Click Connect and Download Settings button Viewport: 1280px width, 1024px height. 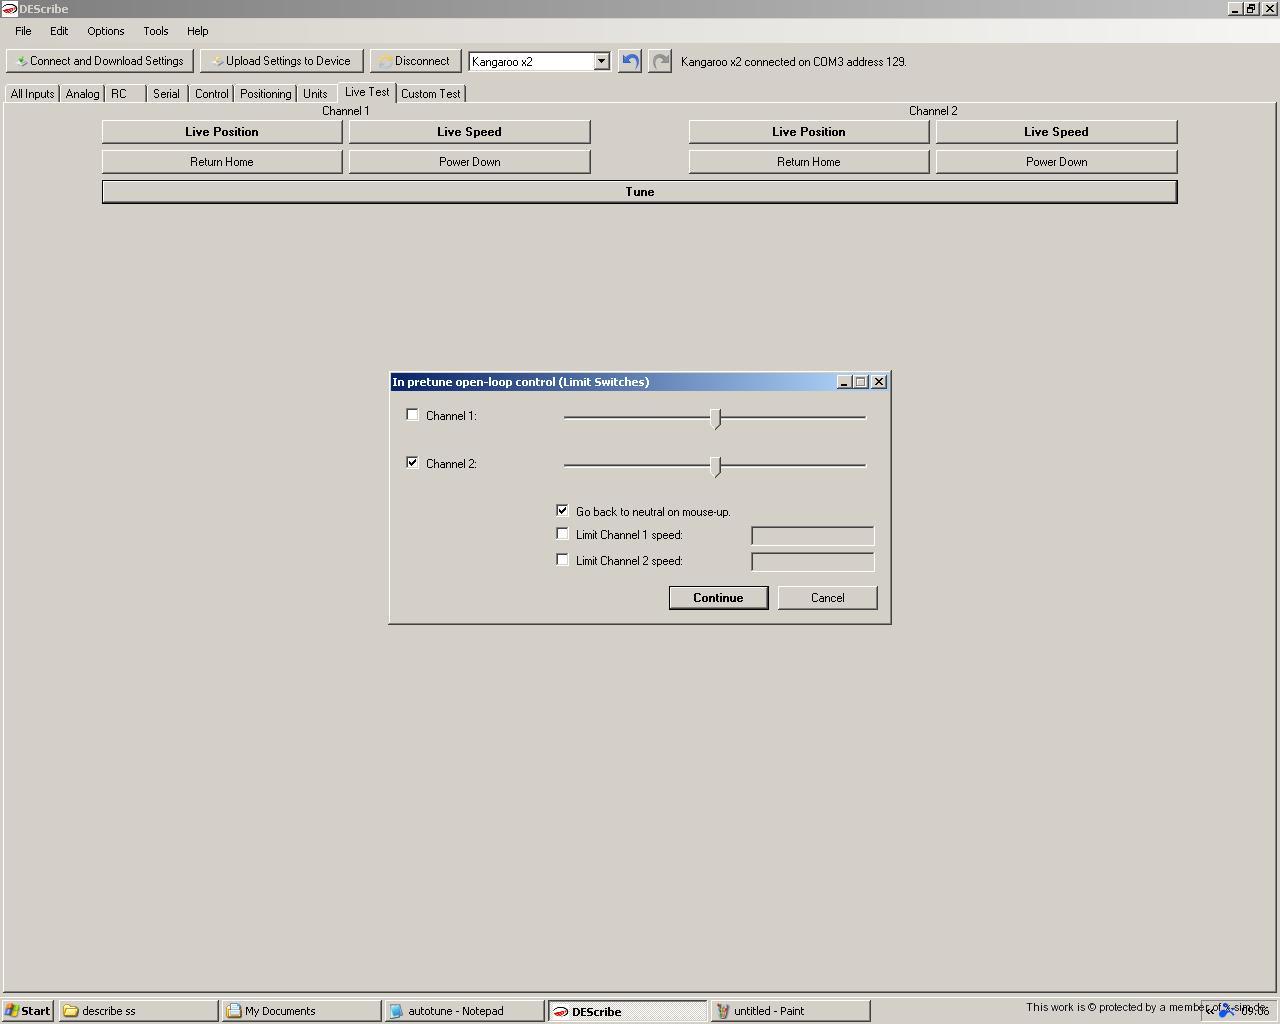(100, 61)
